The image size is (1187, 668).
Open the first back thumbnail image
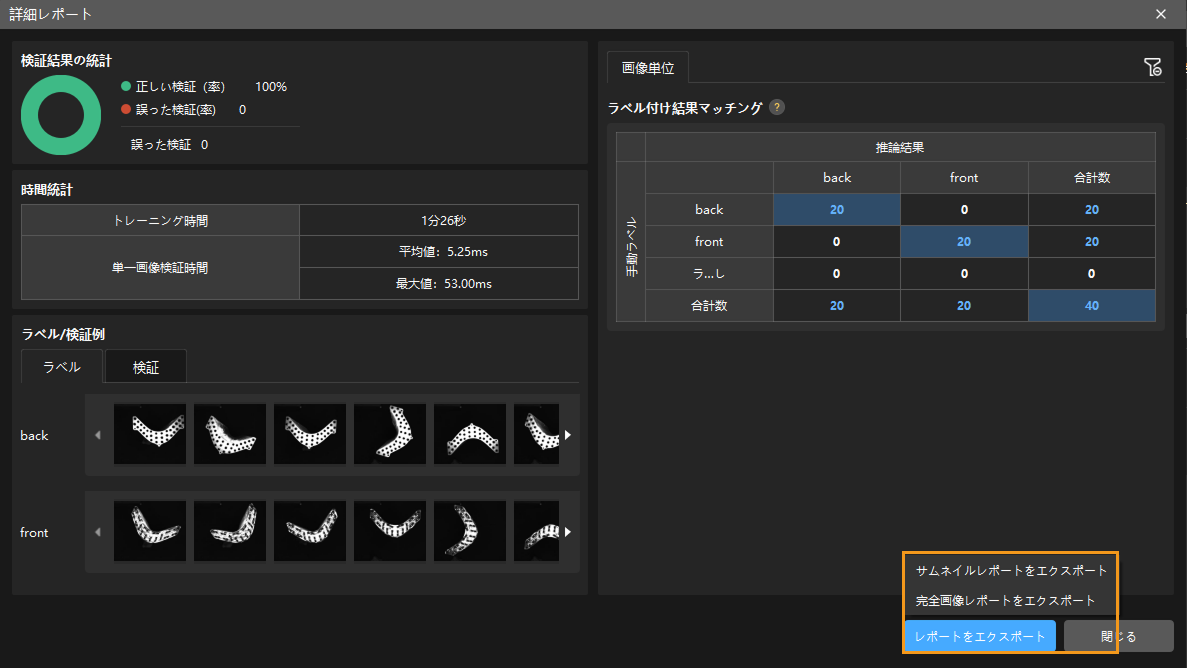[x=150, y=434]
